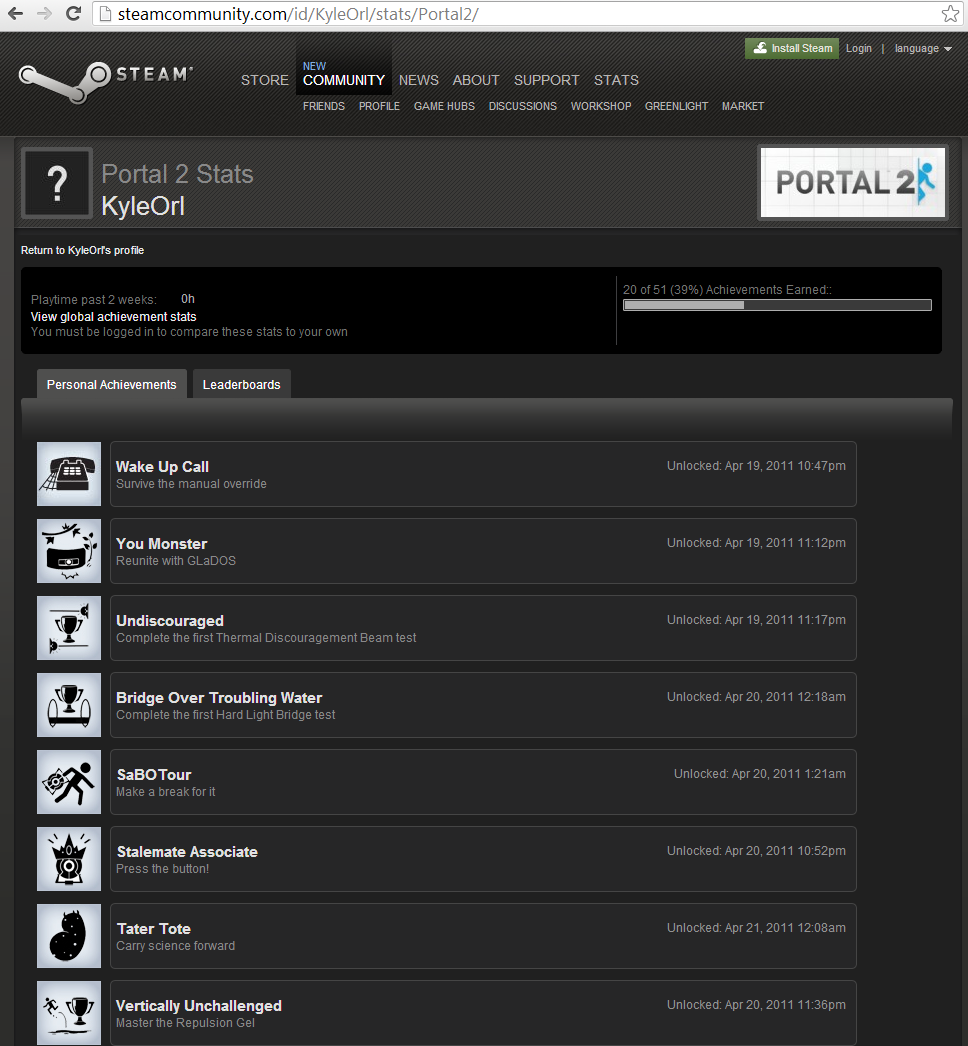Click the Tater Tote achievement title
Screen dimensions: 968x1046
(154, 929)
